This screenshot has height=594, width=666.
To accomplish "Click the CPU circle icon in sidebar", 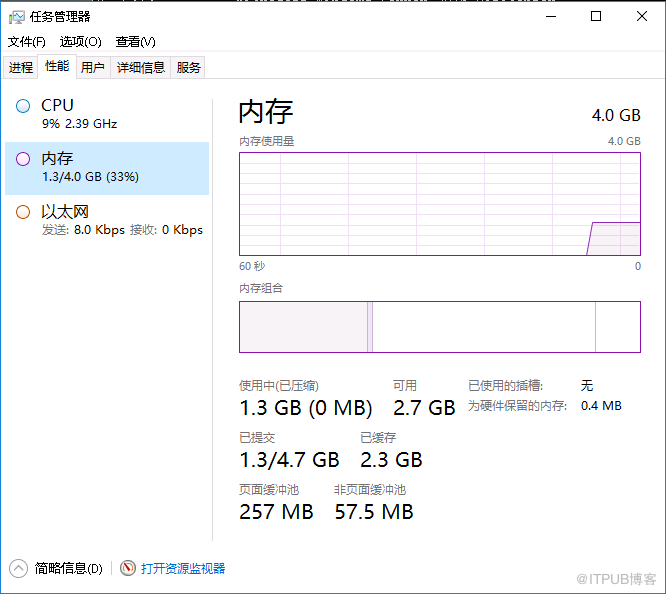I will coord(23,106).
